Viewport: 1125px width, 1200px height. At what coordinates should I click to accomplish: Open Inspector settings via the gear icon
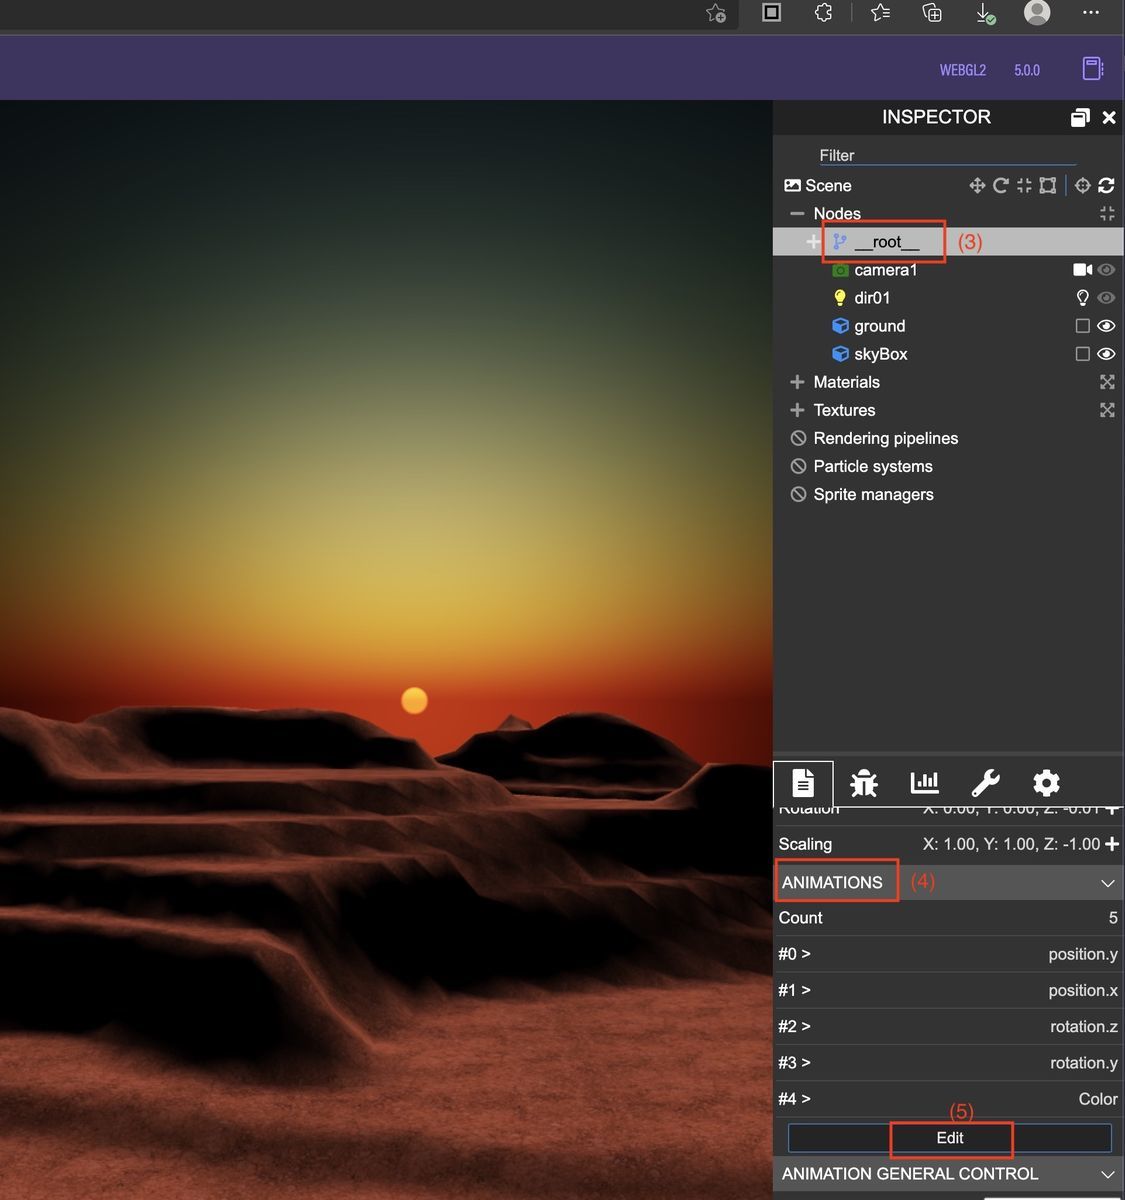tap(1046, 783)
